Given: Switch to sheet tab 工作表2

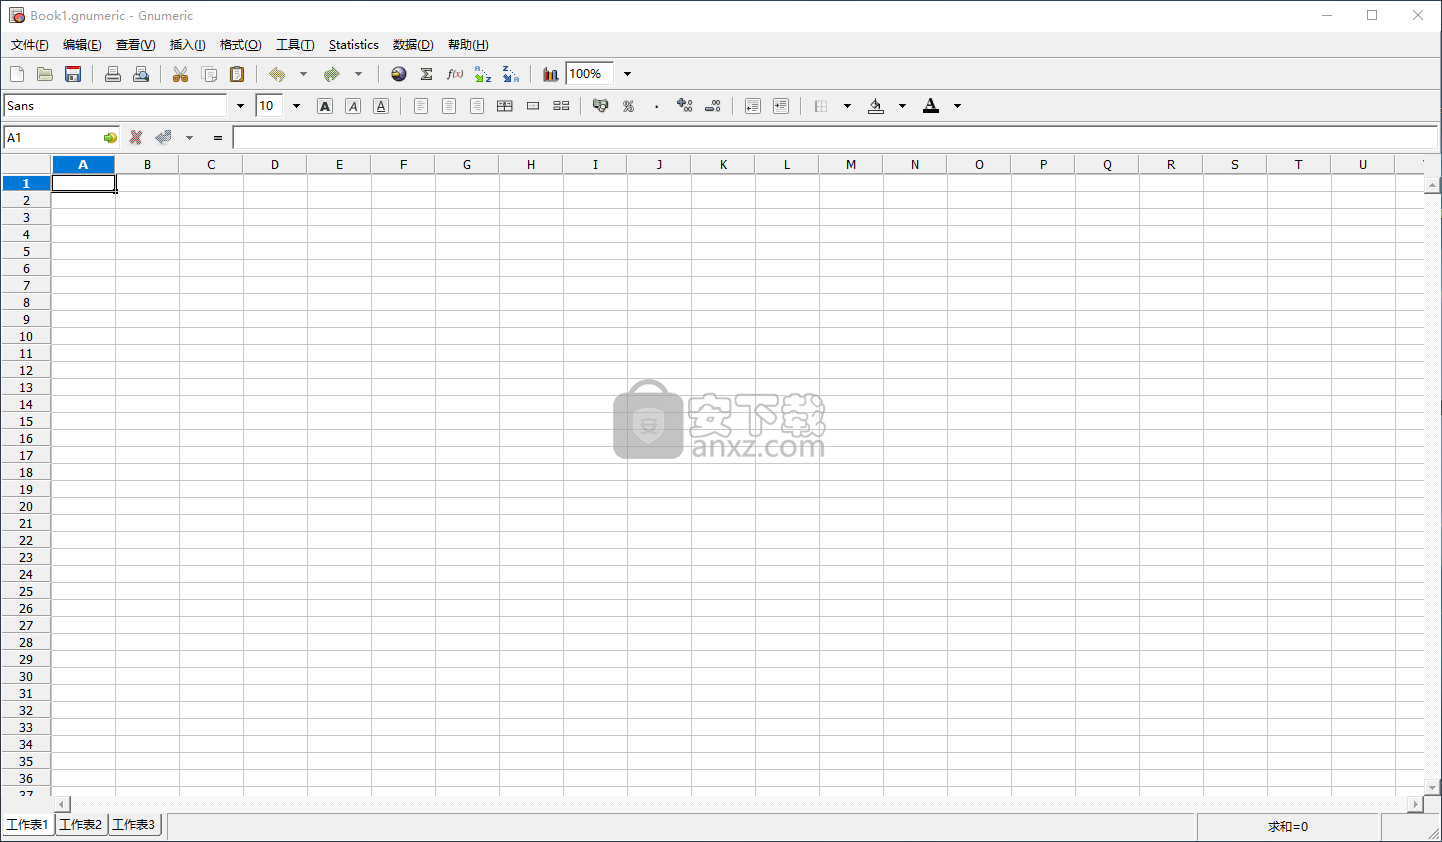Looking at the screenshot, I should coord(81,825).
